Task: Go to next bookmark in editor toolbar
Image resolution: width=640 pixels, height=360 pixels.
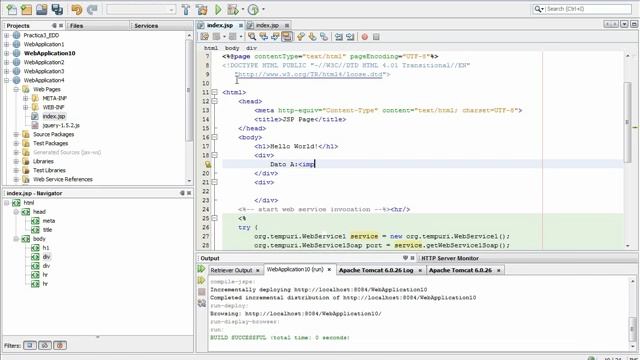Action: (312, 37)
